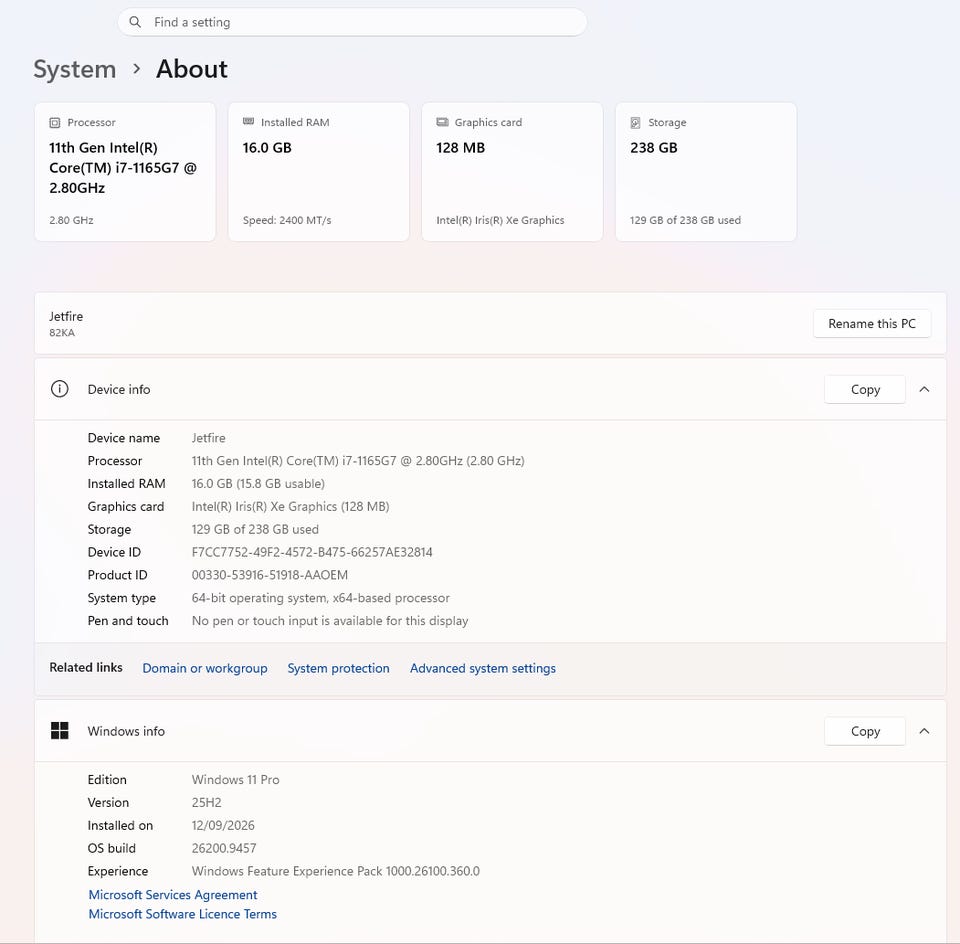Open Advanced system settings link
960x944 pixels.
[x=483, y=668]
